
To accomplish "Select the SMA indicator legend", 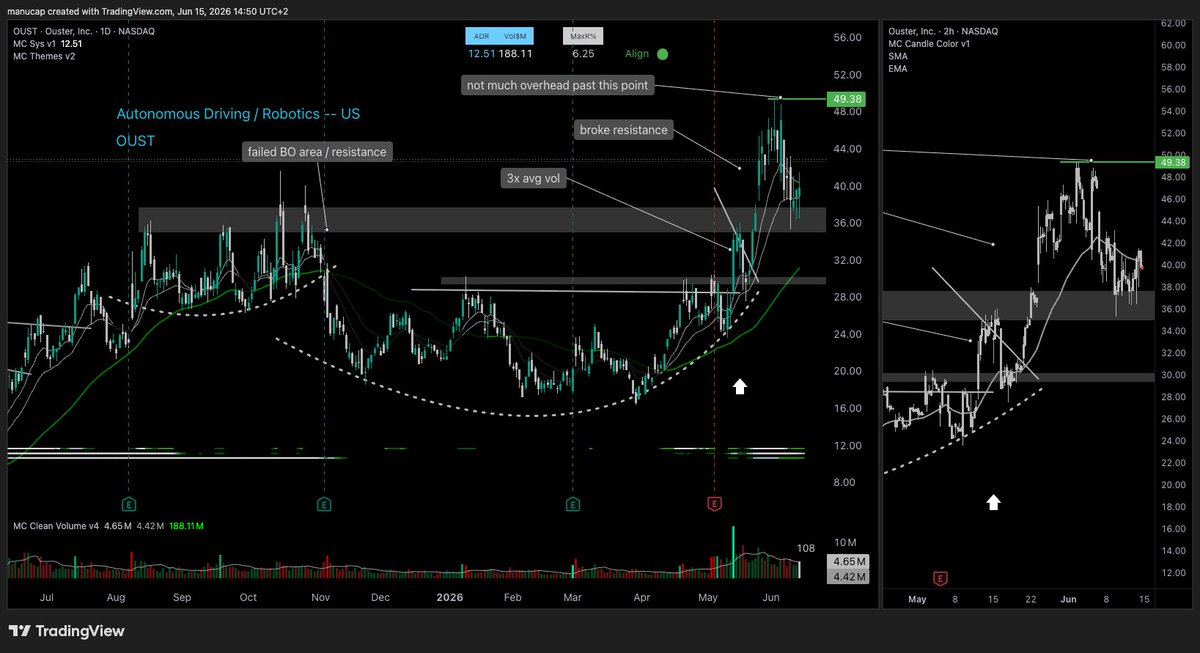I will (898, 56).
